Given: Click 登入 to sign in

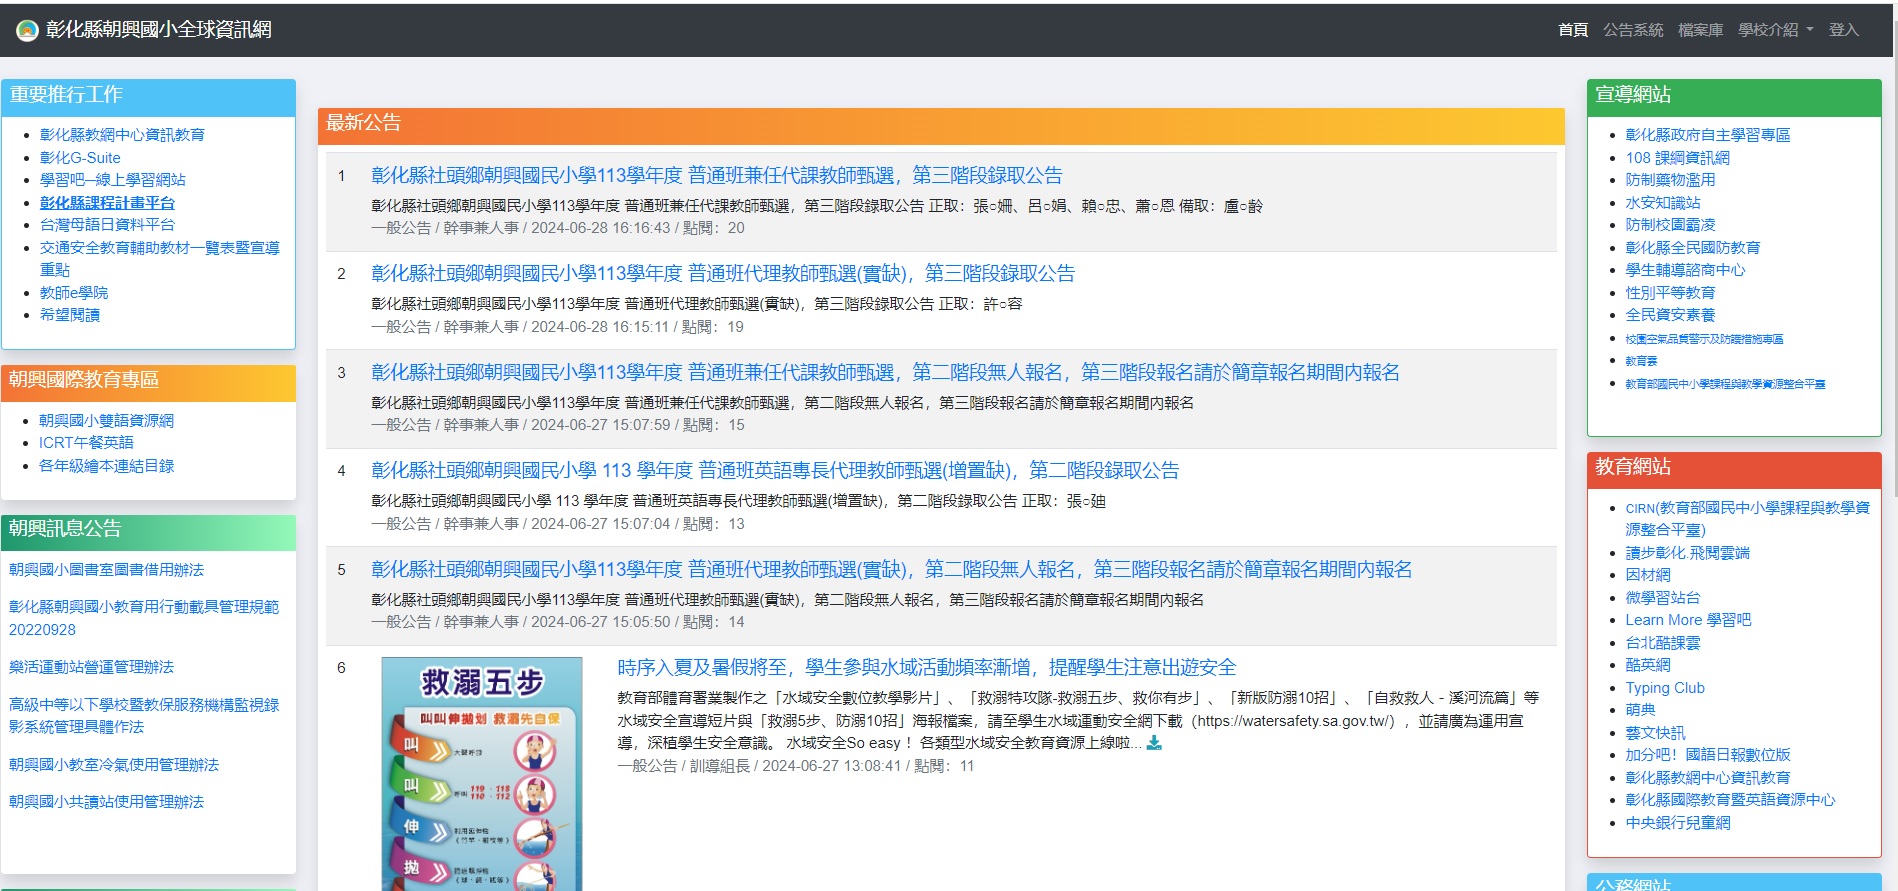Looking at the screenshot, I should coord(1843,30).
